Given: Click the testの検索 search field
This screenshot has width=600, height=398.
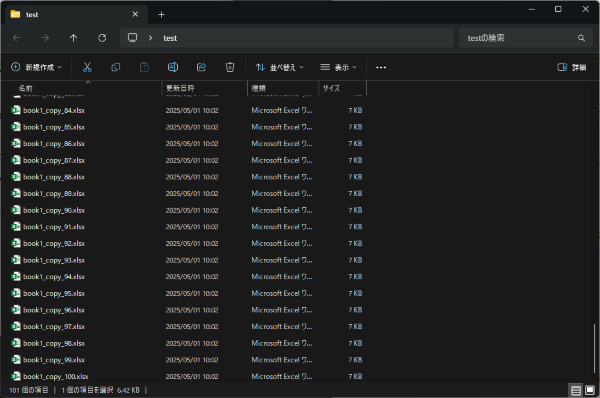Looking at the screenshot, I should 526,38.
